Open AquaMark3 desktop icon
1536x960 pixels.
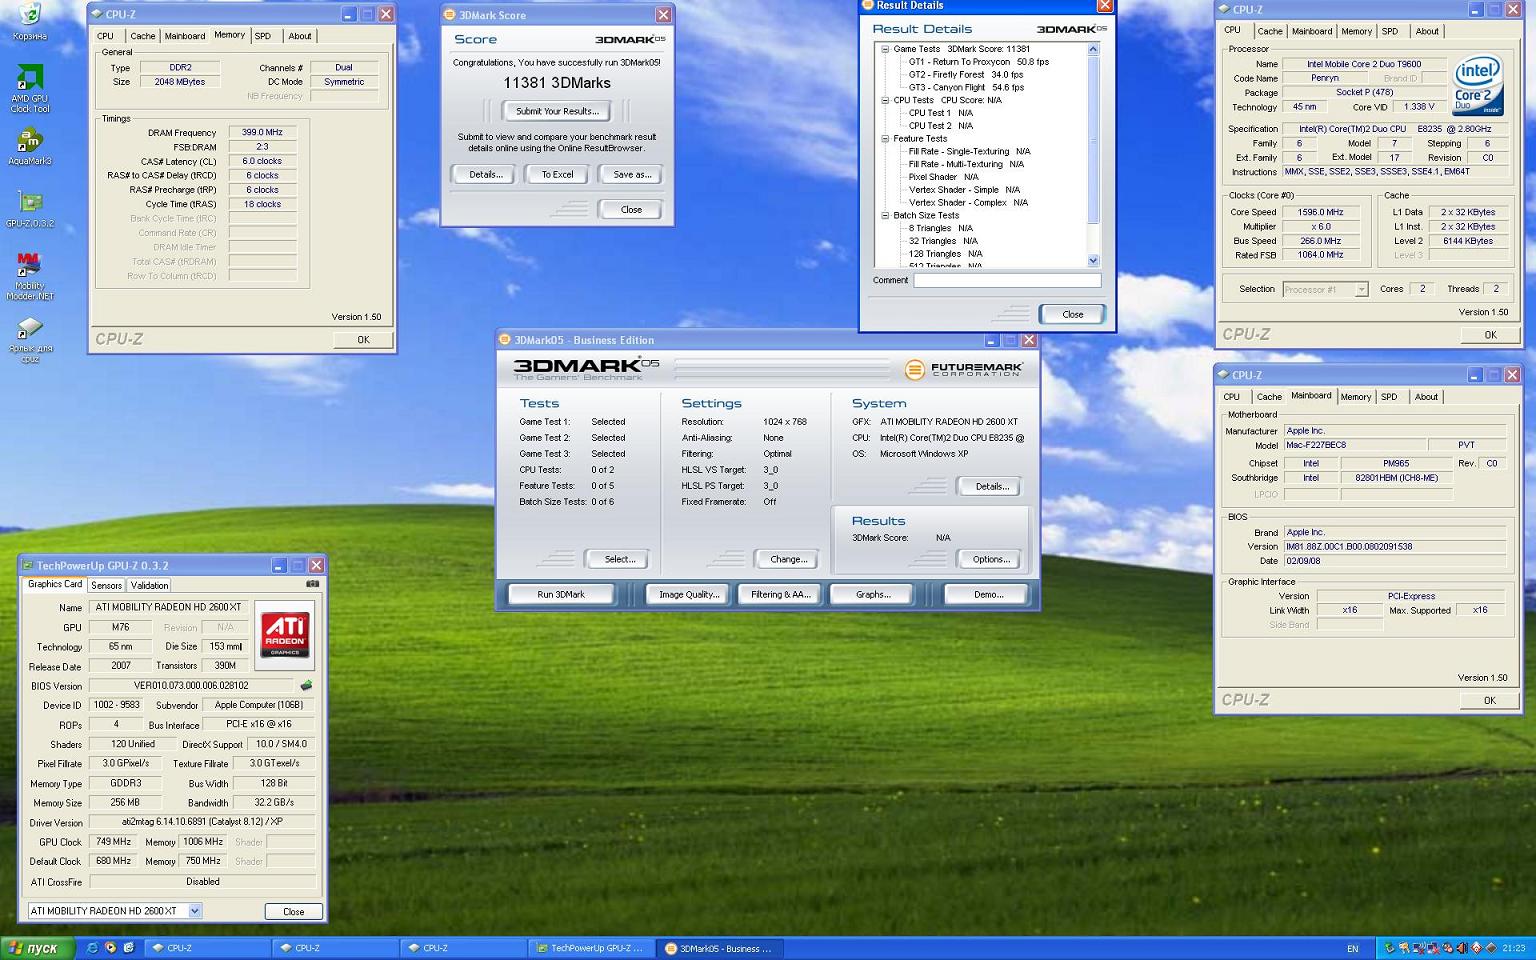tap(29, 146)
